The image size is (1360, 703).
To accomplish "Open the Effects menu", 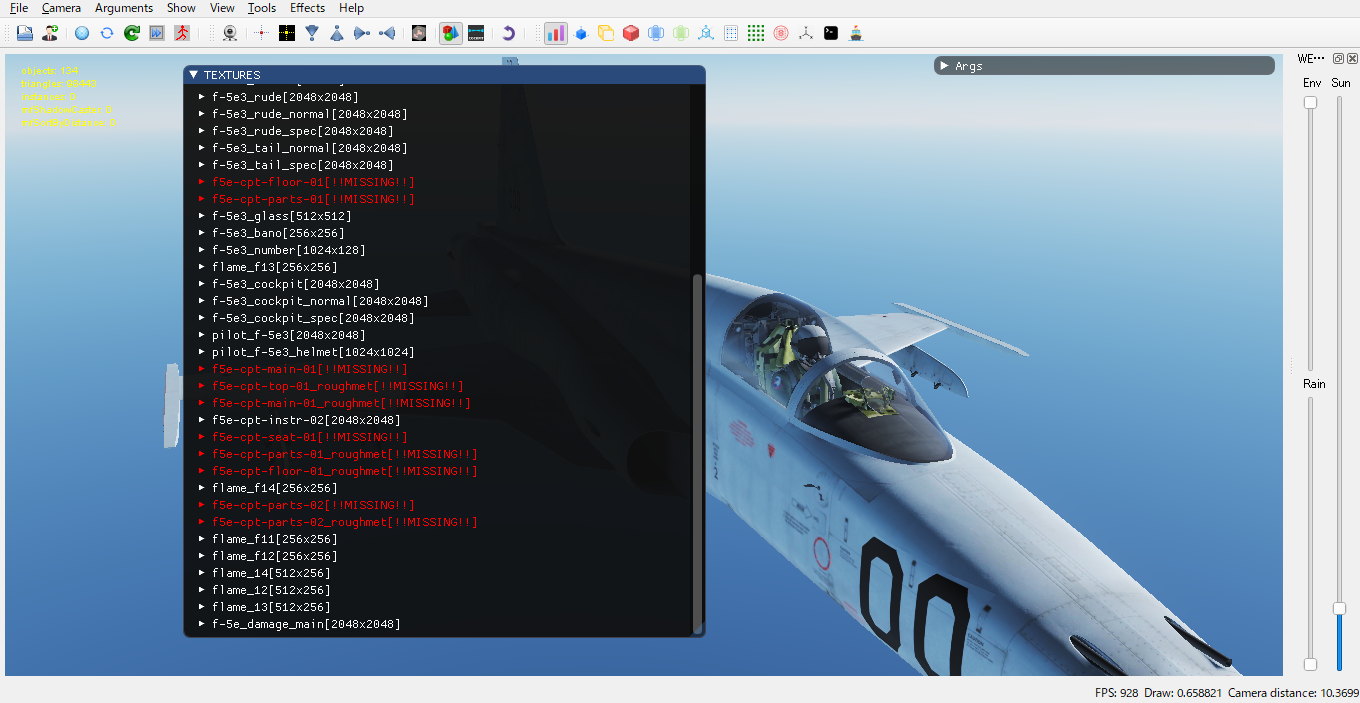I will point(307,8).
